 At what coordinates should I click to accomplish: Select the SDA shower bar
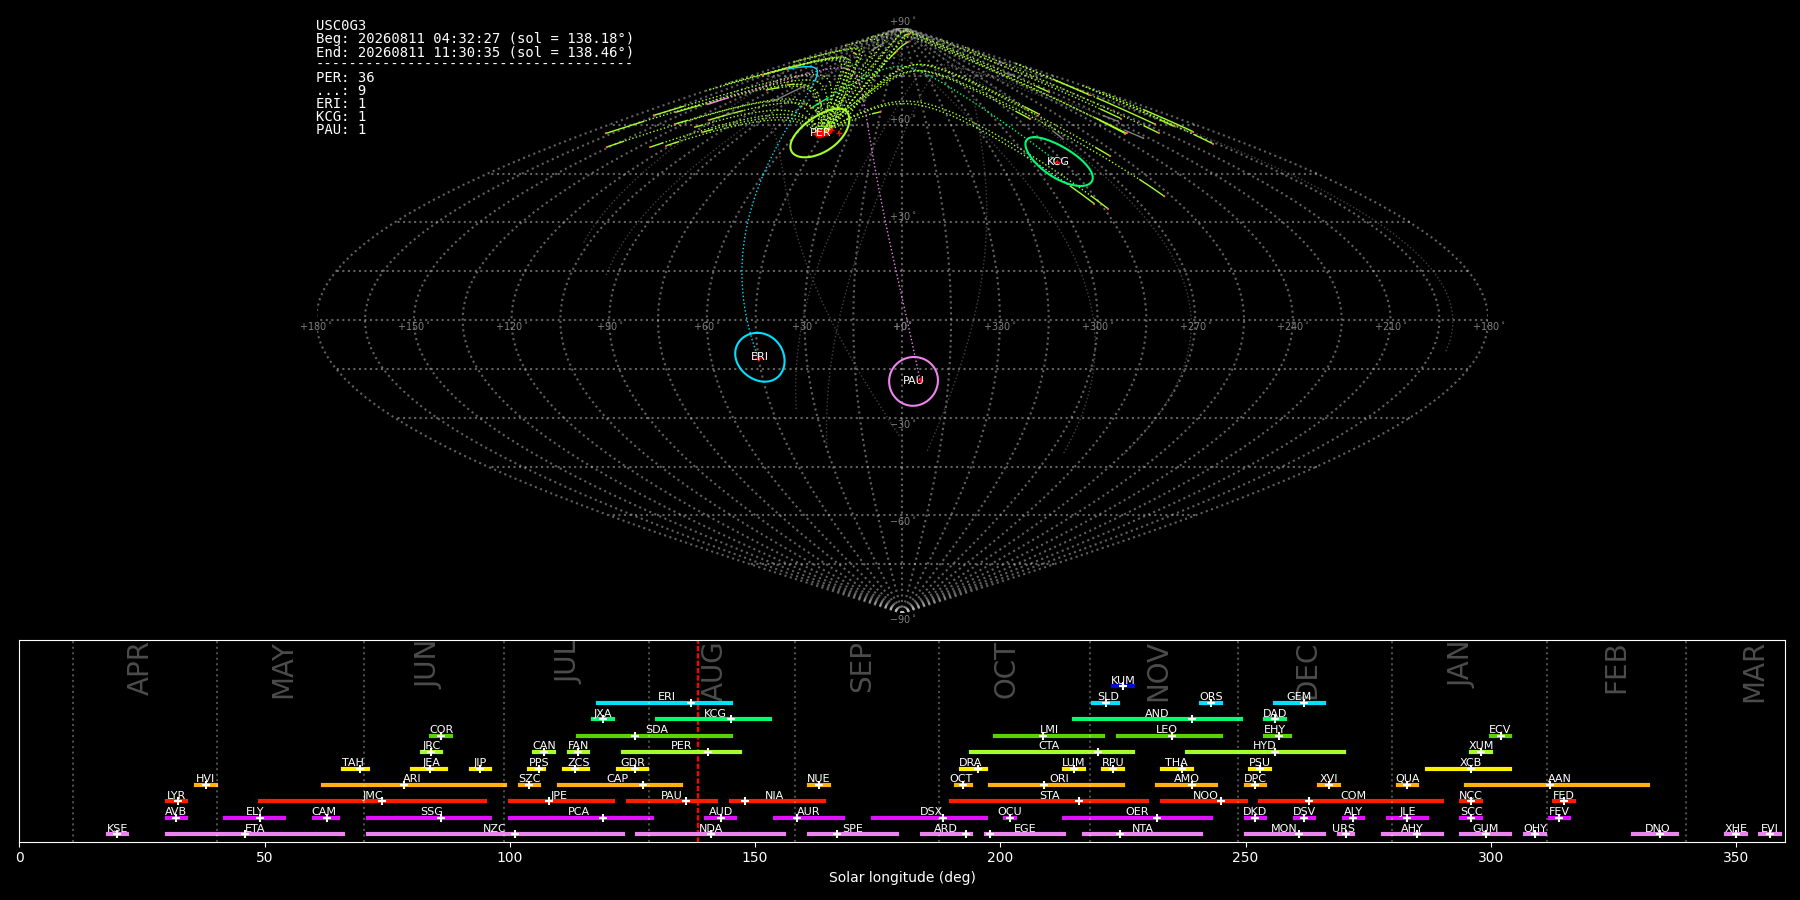coord(654,736)
